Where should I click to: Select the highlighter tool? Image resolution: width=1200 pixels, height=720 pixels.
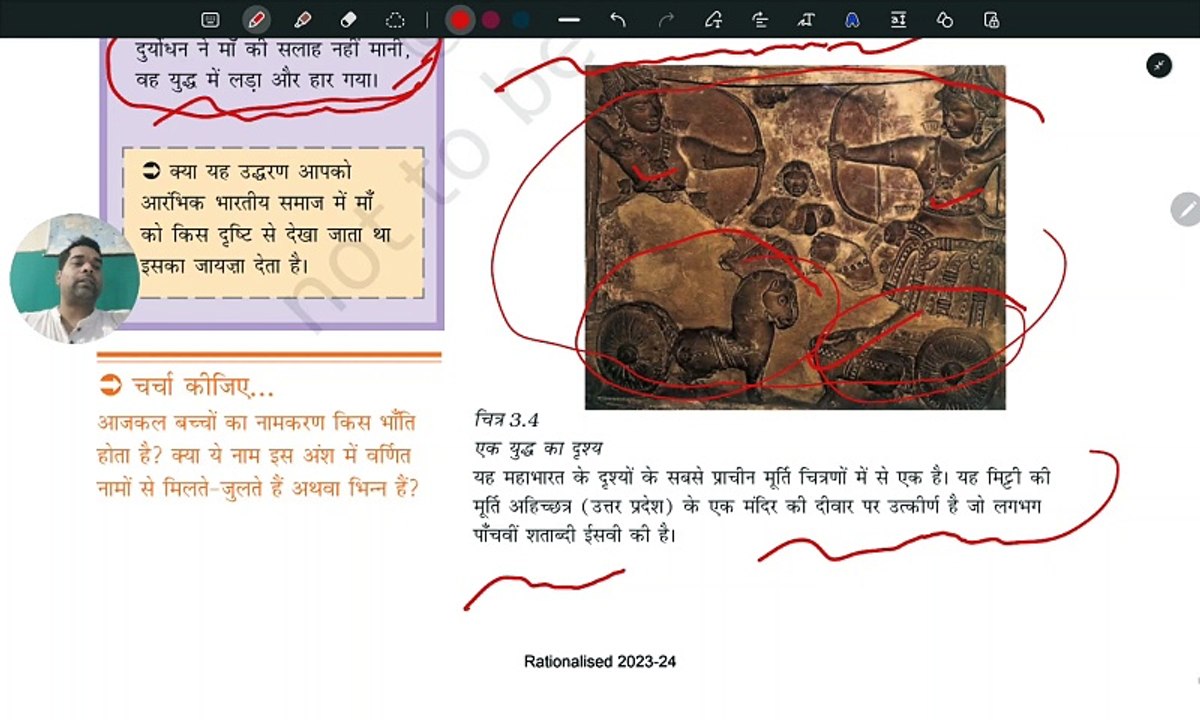[x=302, y=19]
